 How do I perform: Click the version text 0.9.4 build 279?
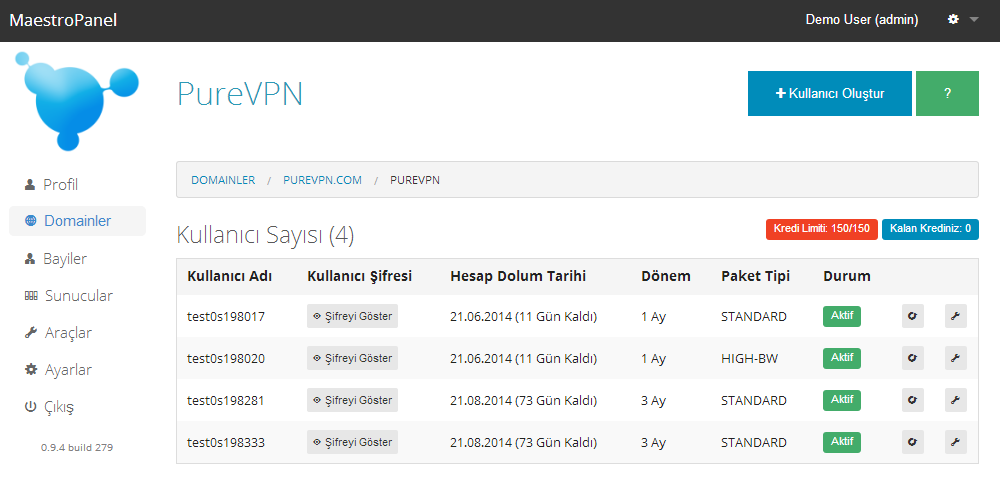click(x=77, y=448)
